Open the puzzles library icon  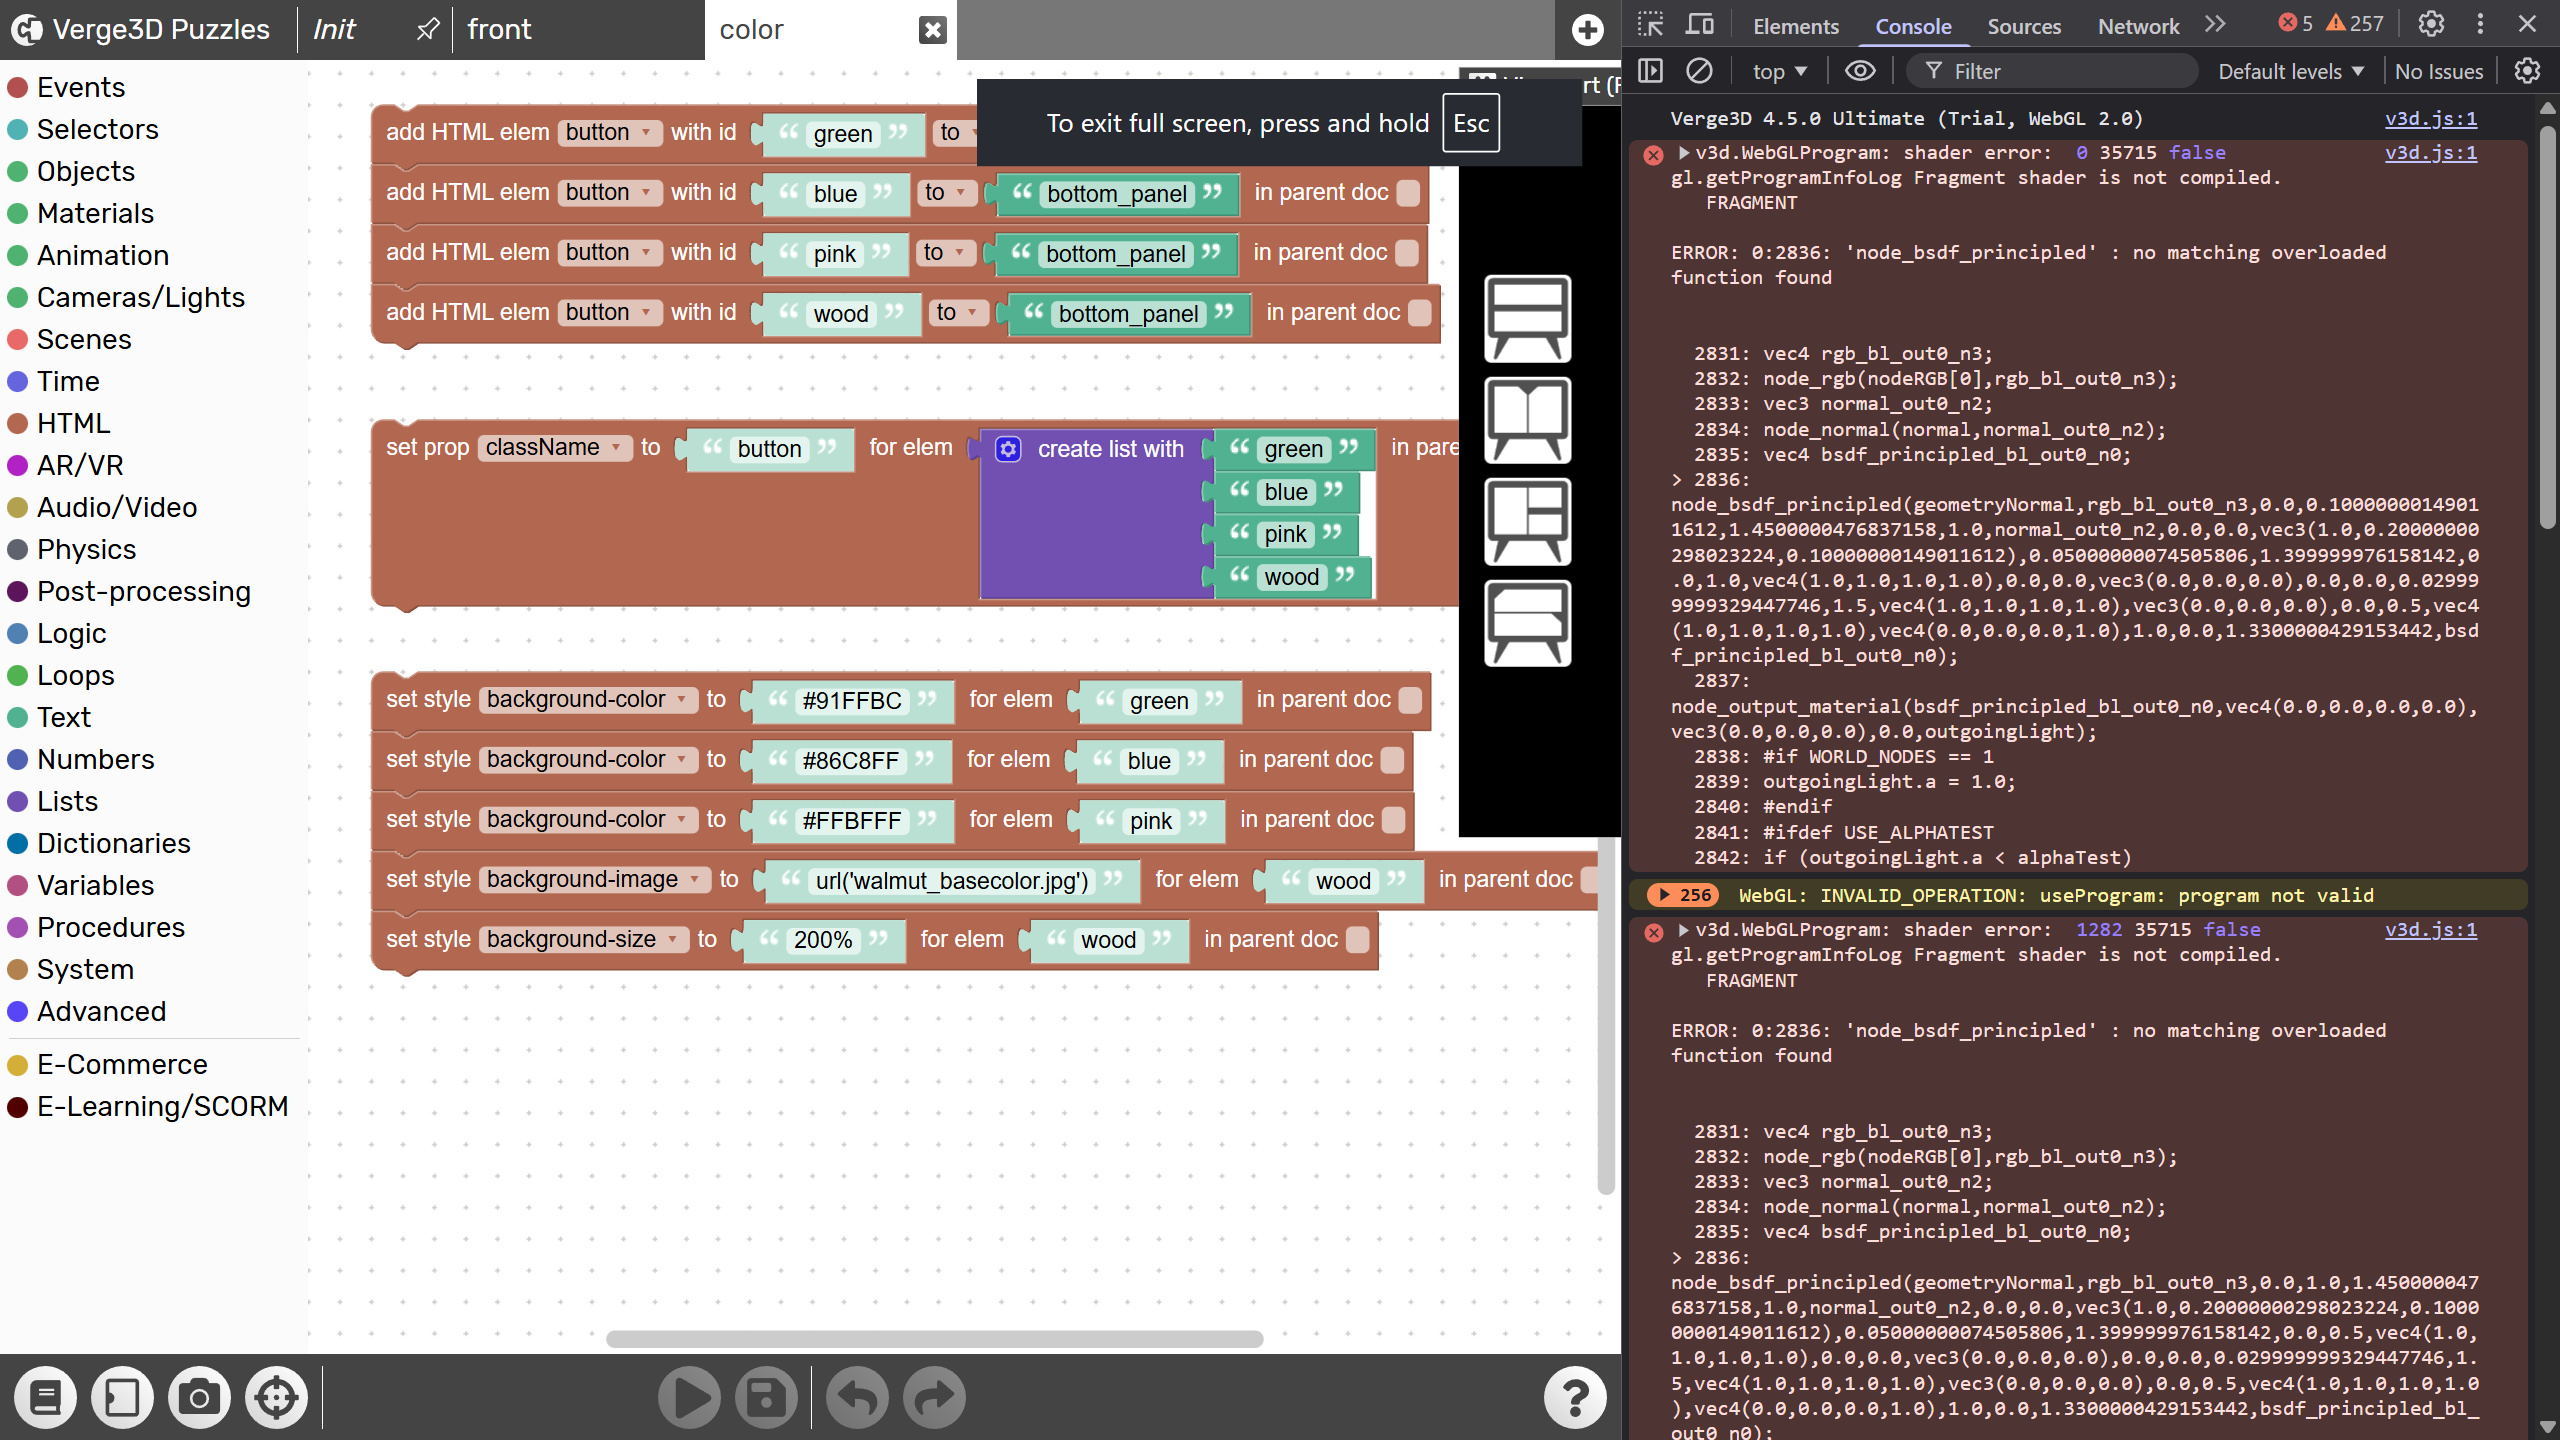tap(45, 1397)
